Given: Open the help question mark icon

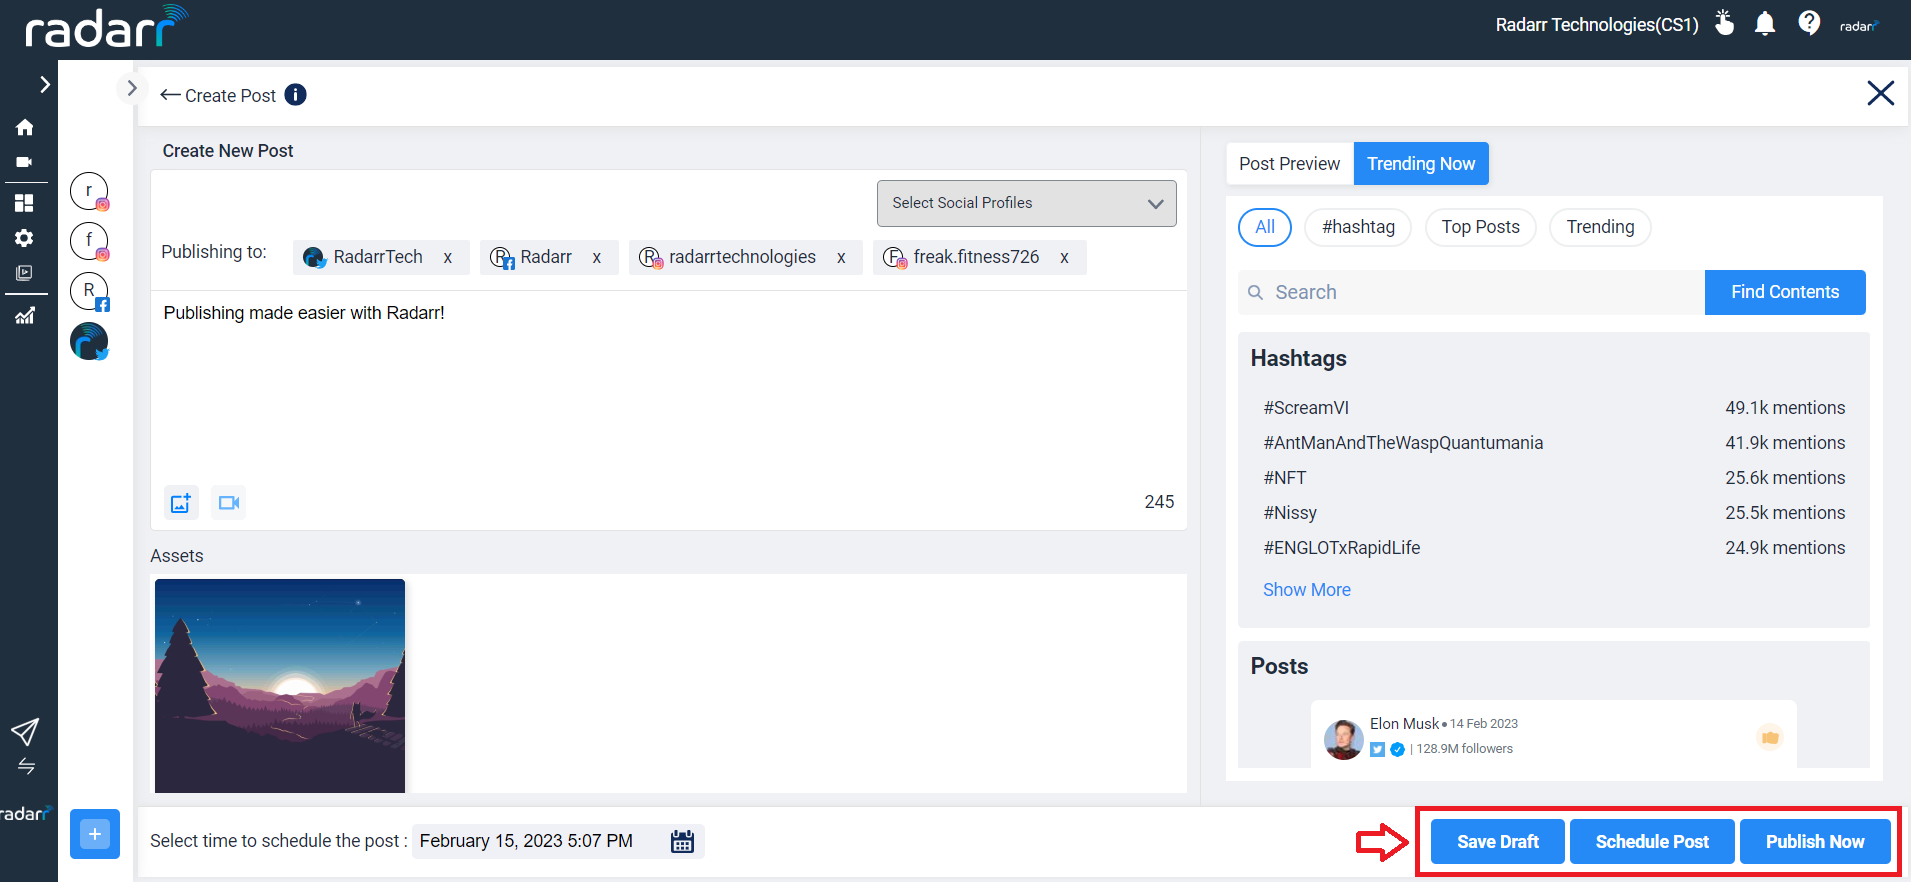Looking at the screenshot, I should tap(1808, 23).
